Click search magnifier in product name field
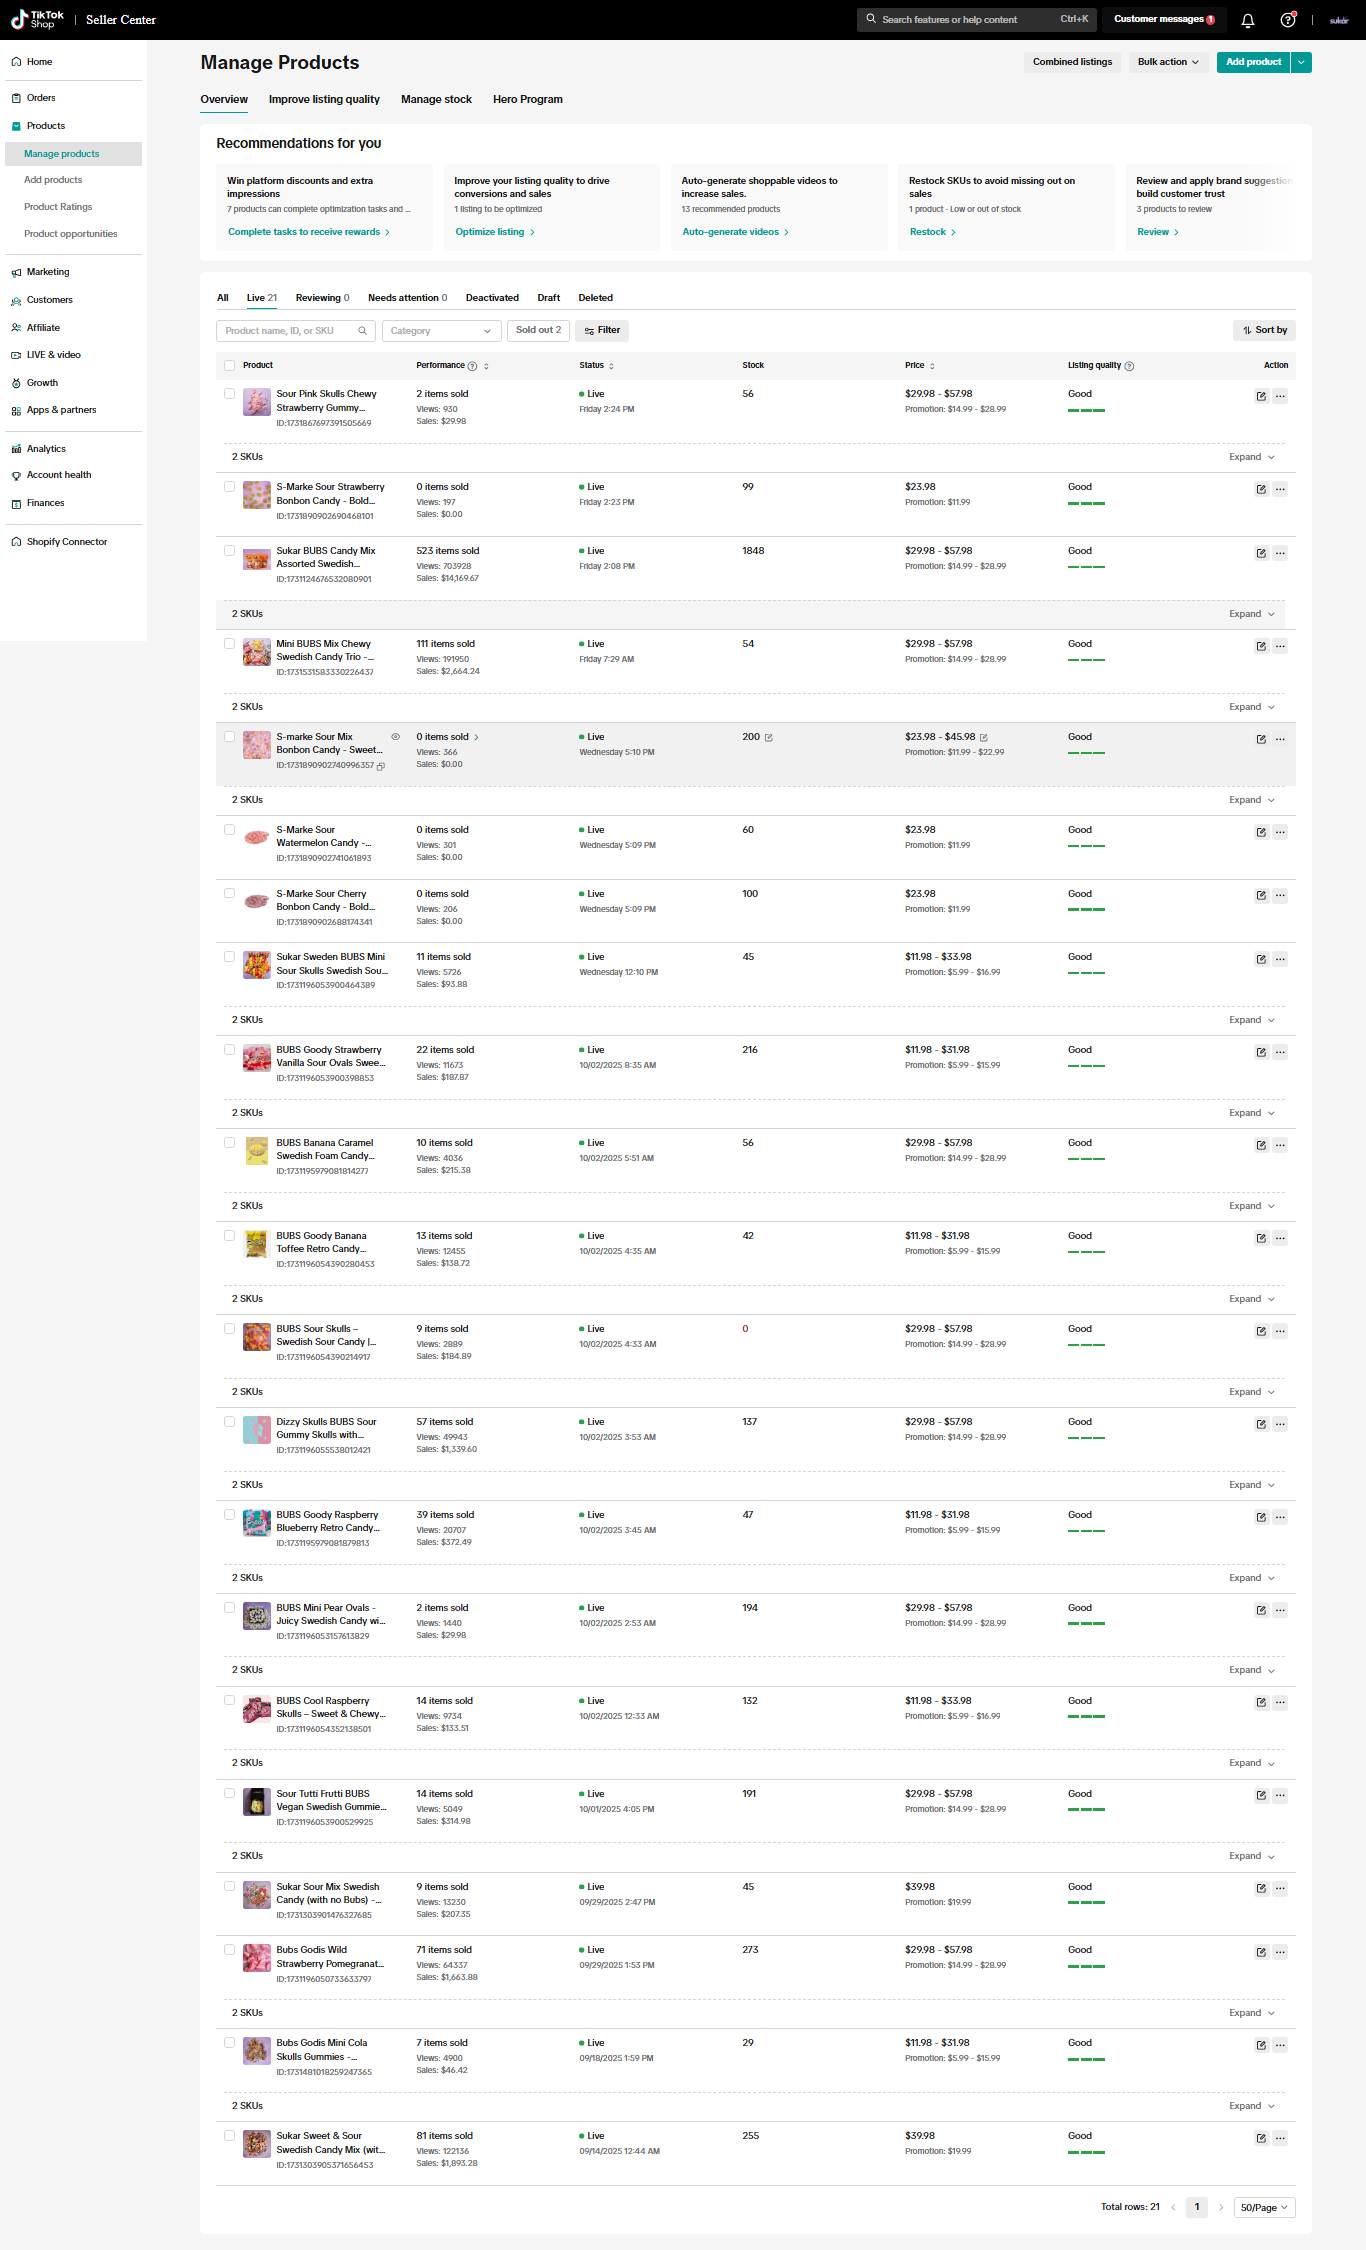1366x2250 pixels. tap(362, 331)
